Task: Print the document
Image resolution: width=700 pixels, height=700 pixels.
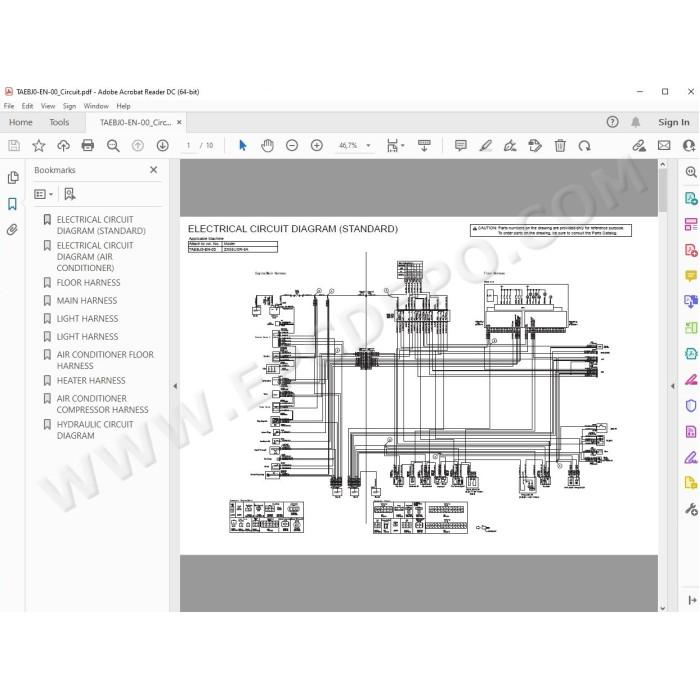Action: point(88,146)
